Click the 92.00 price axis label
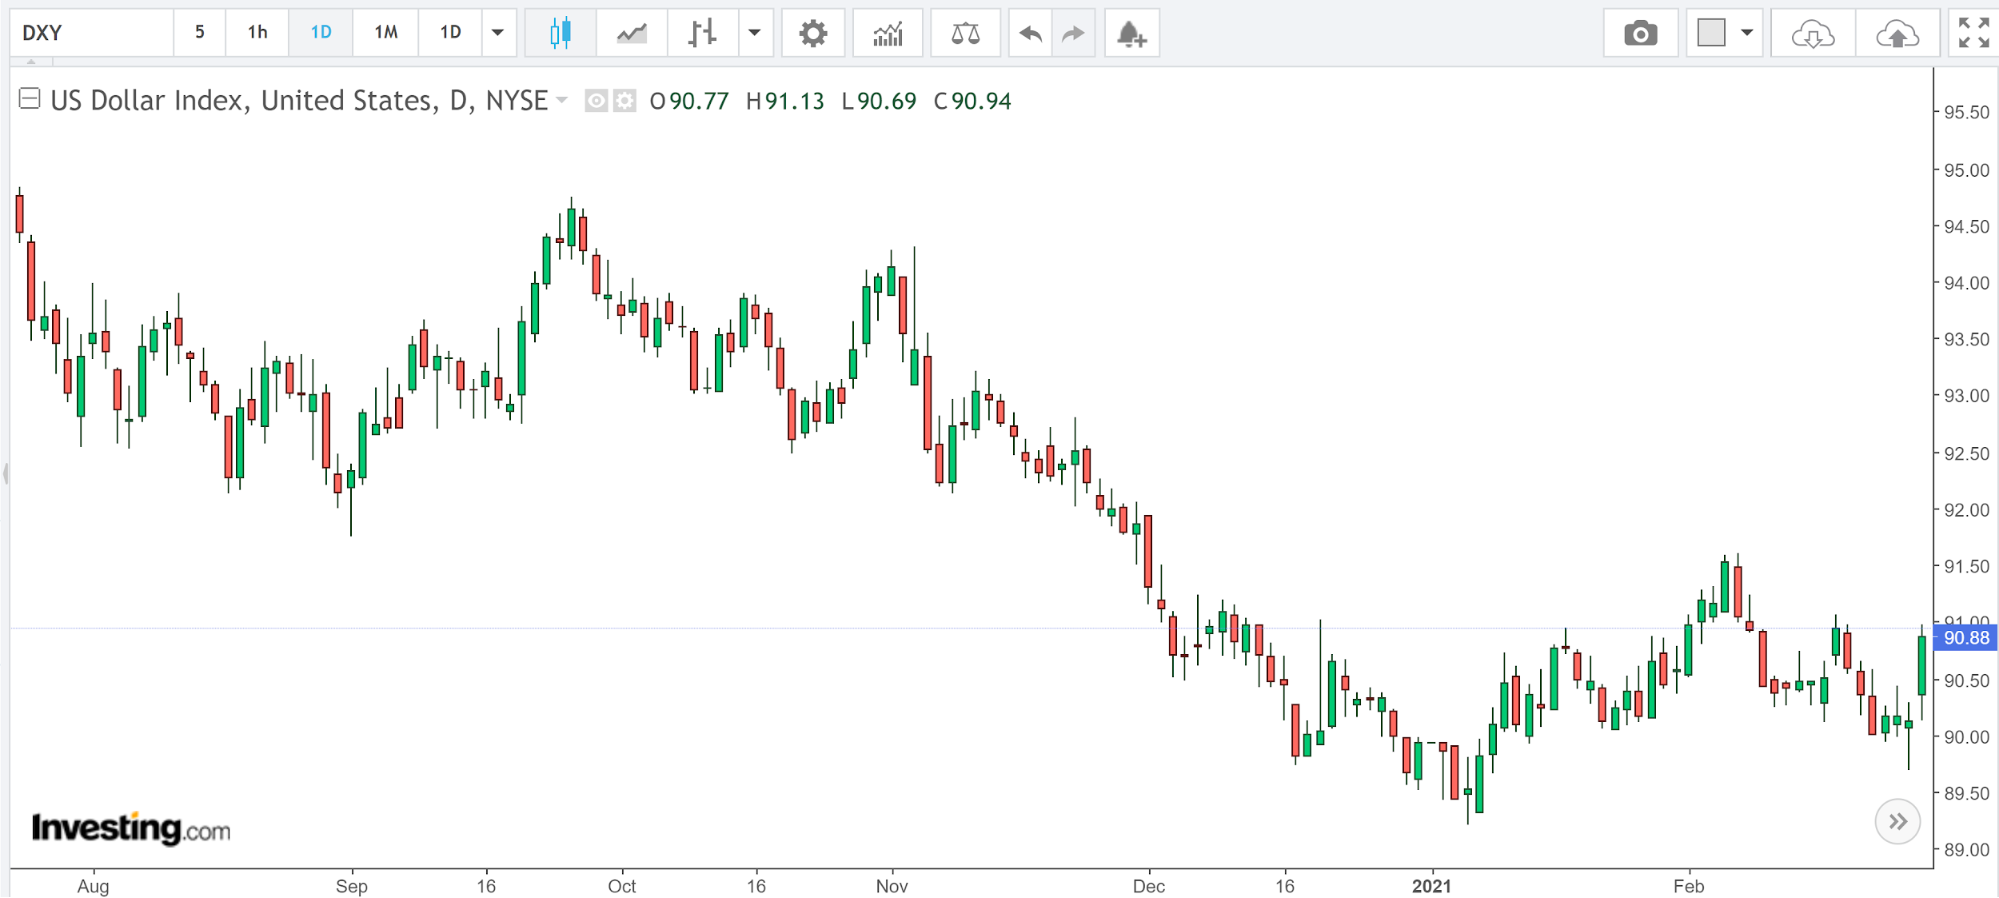 pos(1967,510)
